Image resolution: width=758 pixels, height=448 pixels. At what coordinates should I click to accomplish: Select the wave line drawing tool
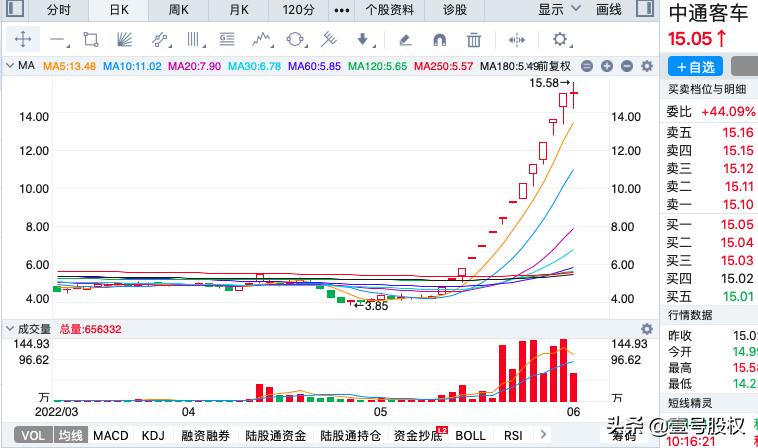pos(262,40)
